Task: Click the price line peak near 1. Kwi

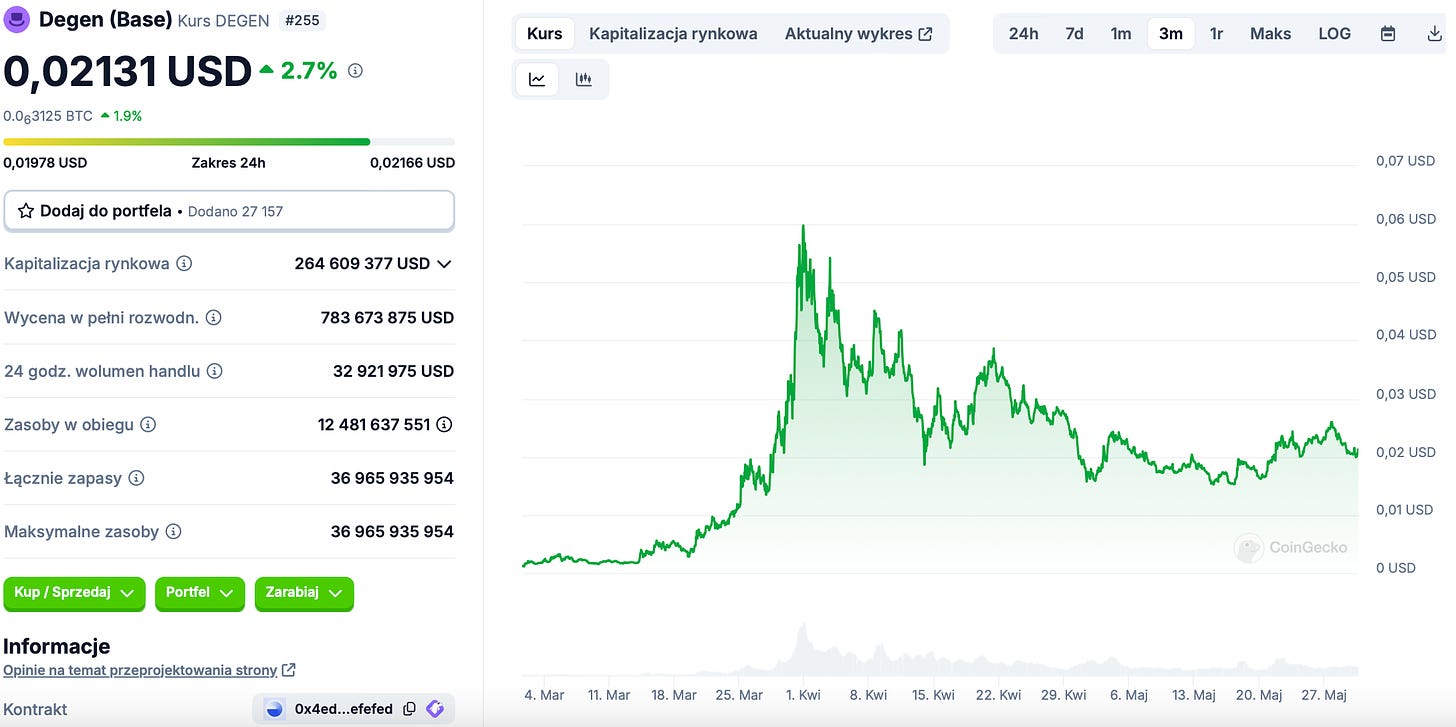Action: point(802,226)
